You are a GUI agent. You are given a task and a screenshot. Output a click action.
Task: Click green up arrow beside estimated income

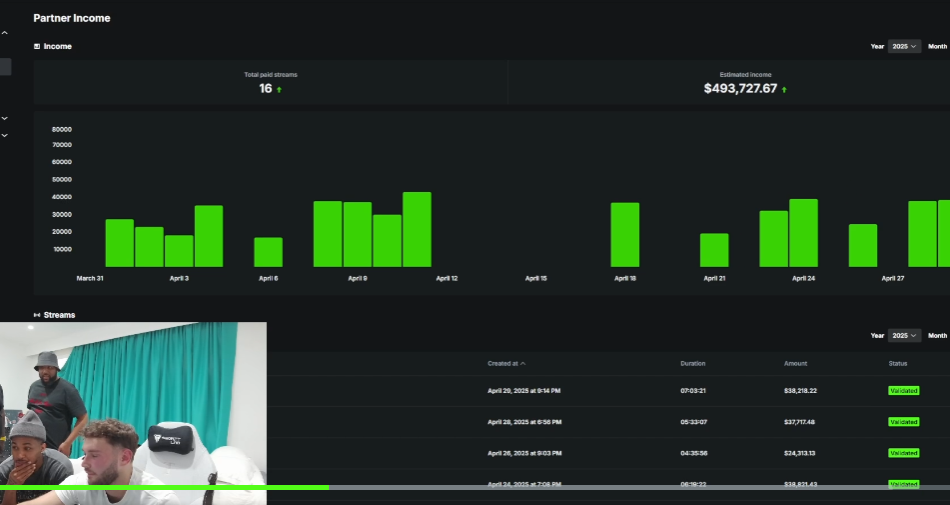[784, 90]
